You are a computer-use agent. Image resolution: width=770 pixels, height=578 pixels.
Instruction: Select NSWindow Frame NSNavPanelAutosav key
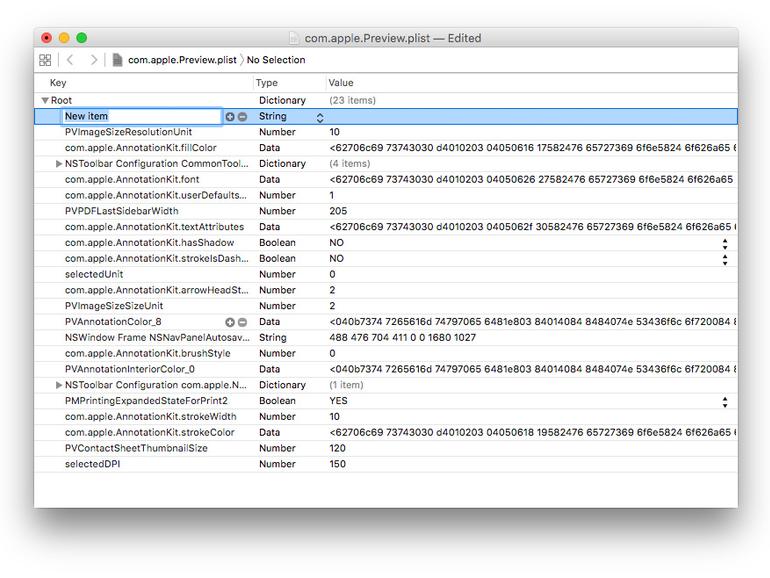(157, 337)
